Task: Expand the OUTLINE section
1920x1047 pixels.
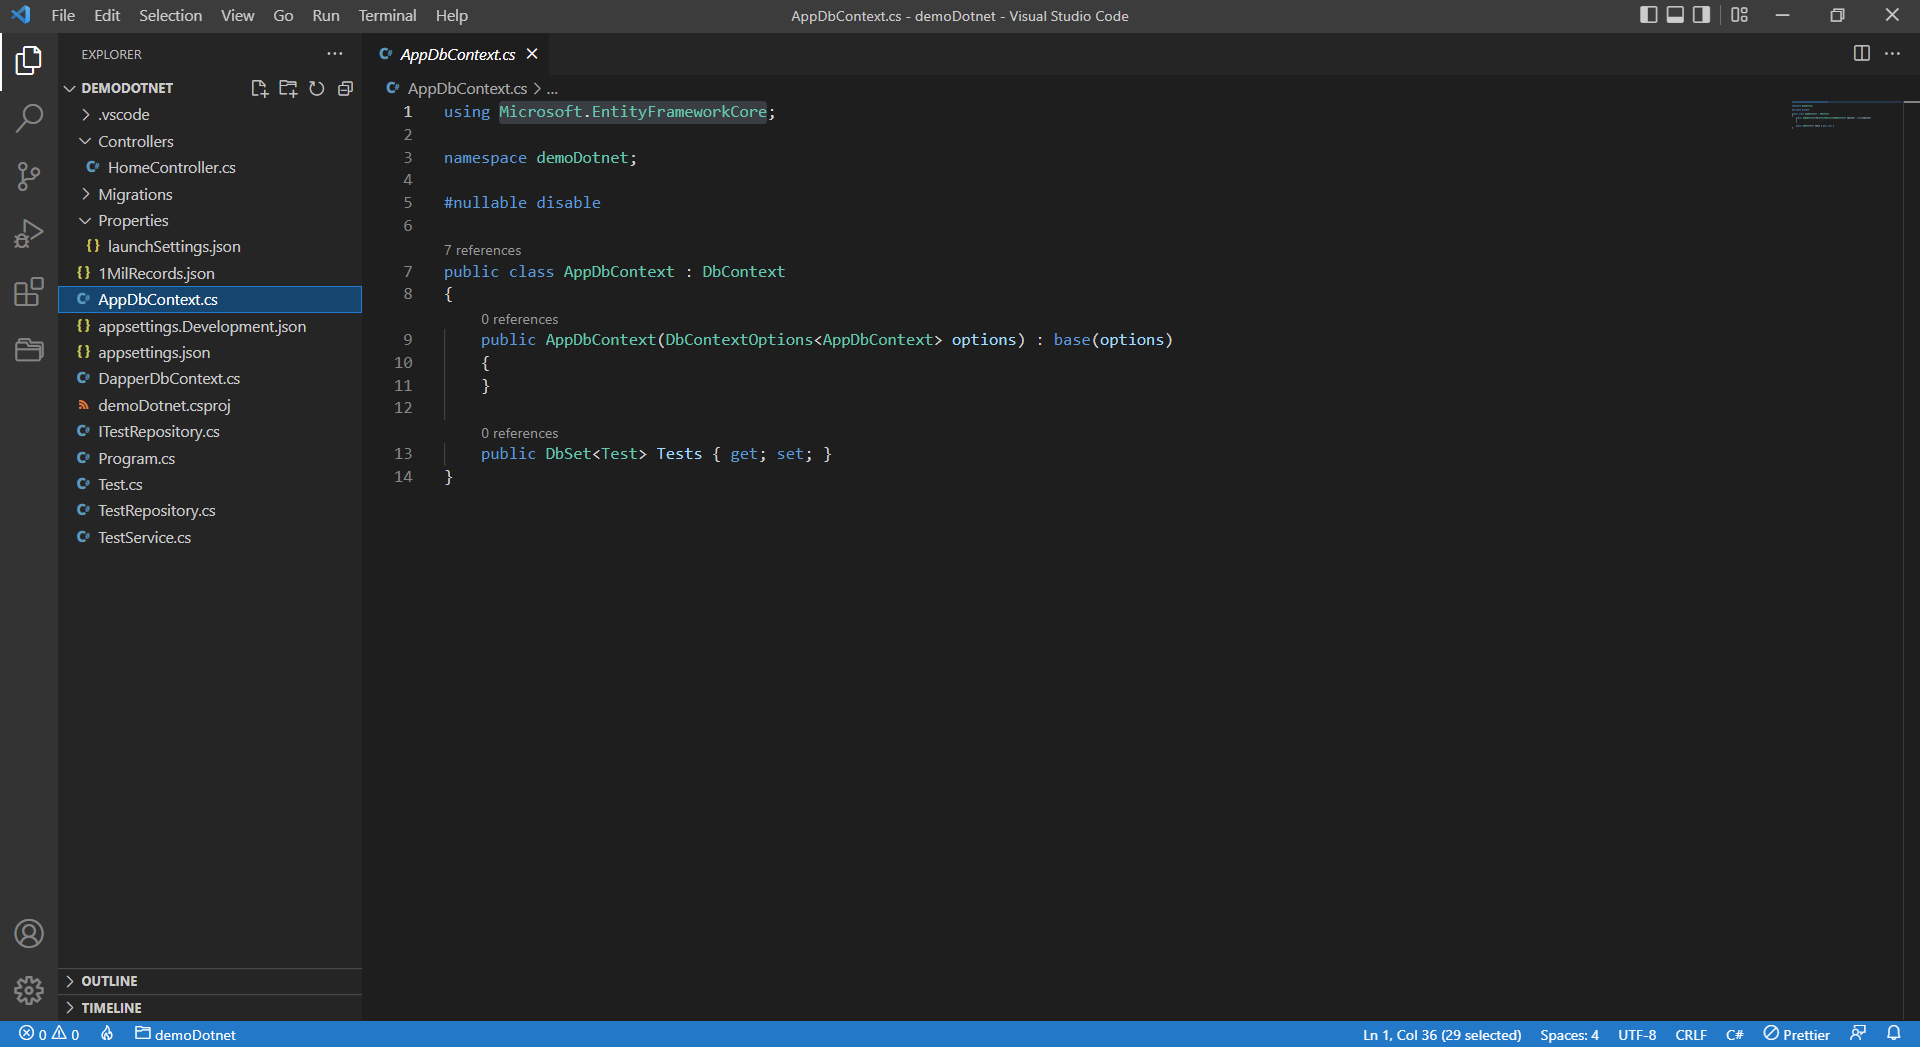Action: (210, 981)
